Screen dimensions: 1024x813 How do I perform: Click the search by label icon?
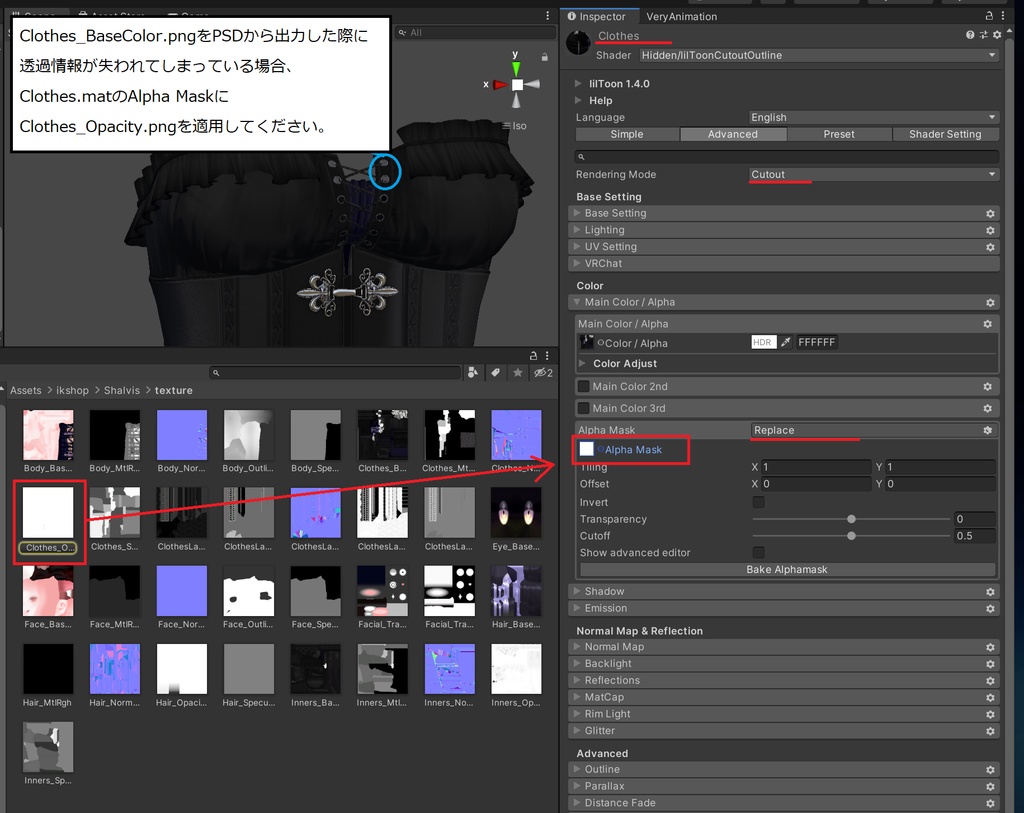tap(495, 372)
